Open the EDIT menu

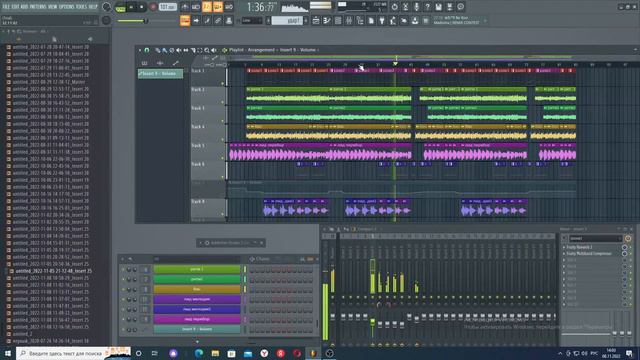(15, 7)
